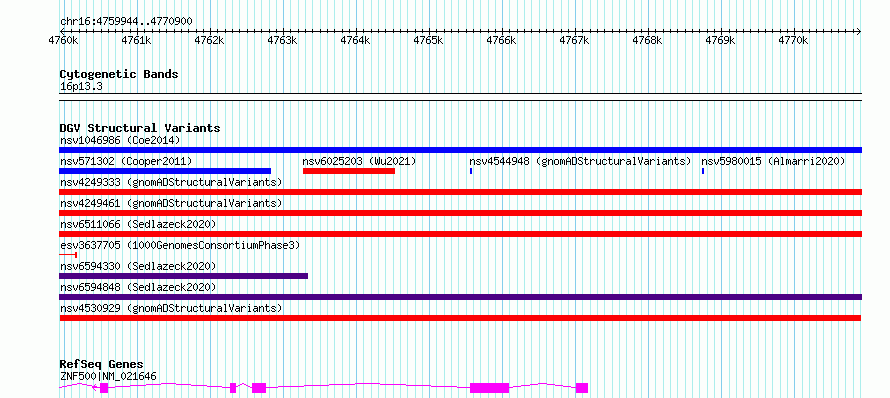This screenshot has height=398, width=890.
Task: Open the ZNF500|NM_021646 gene label
Action: [x=108, y=376]
